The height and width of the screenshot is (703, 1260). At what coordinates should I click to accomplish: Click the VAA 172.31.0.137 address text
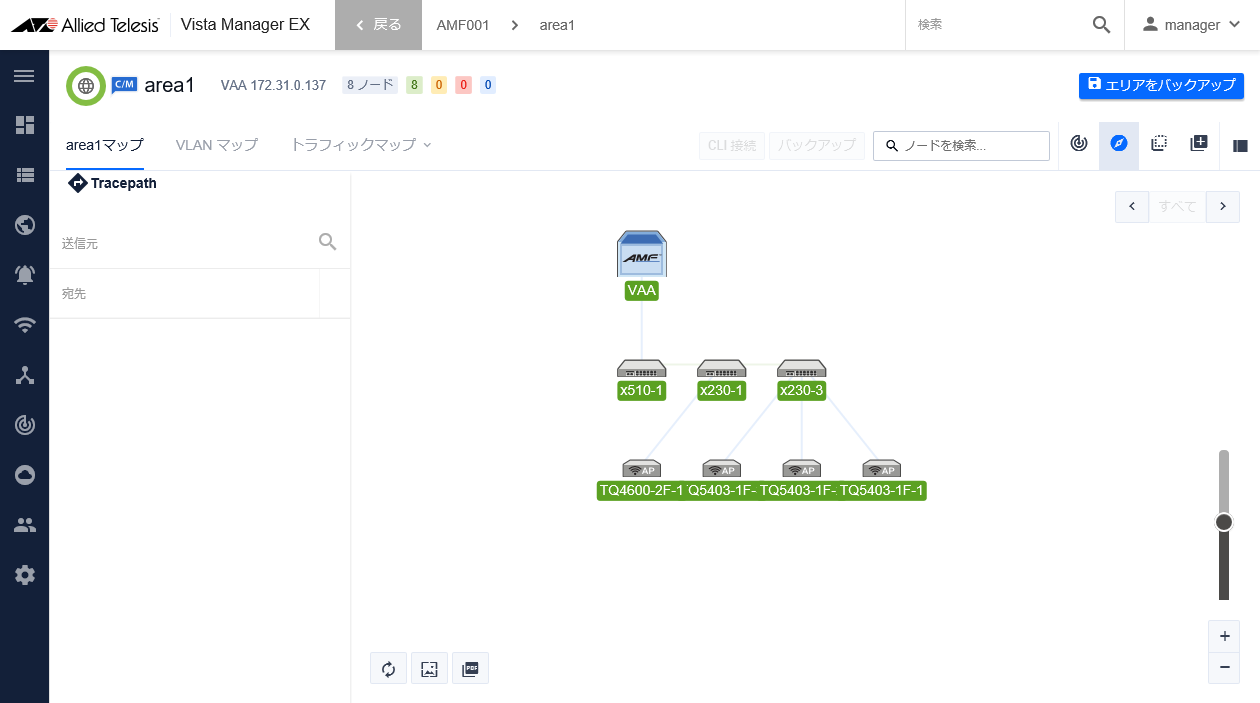(273, 85)
